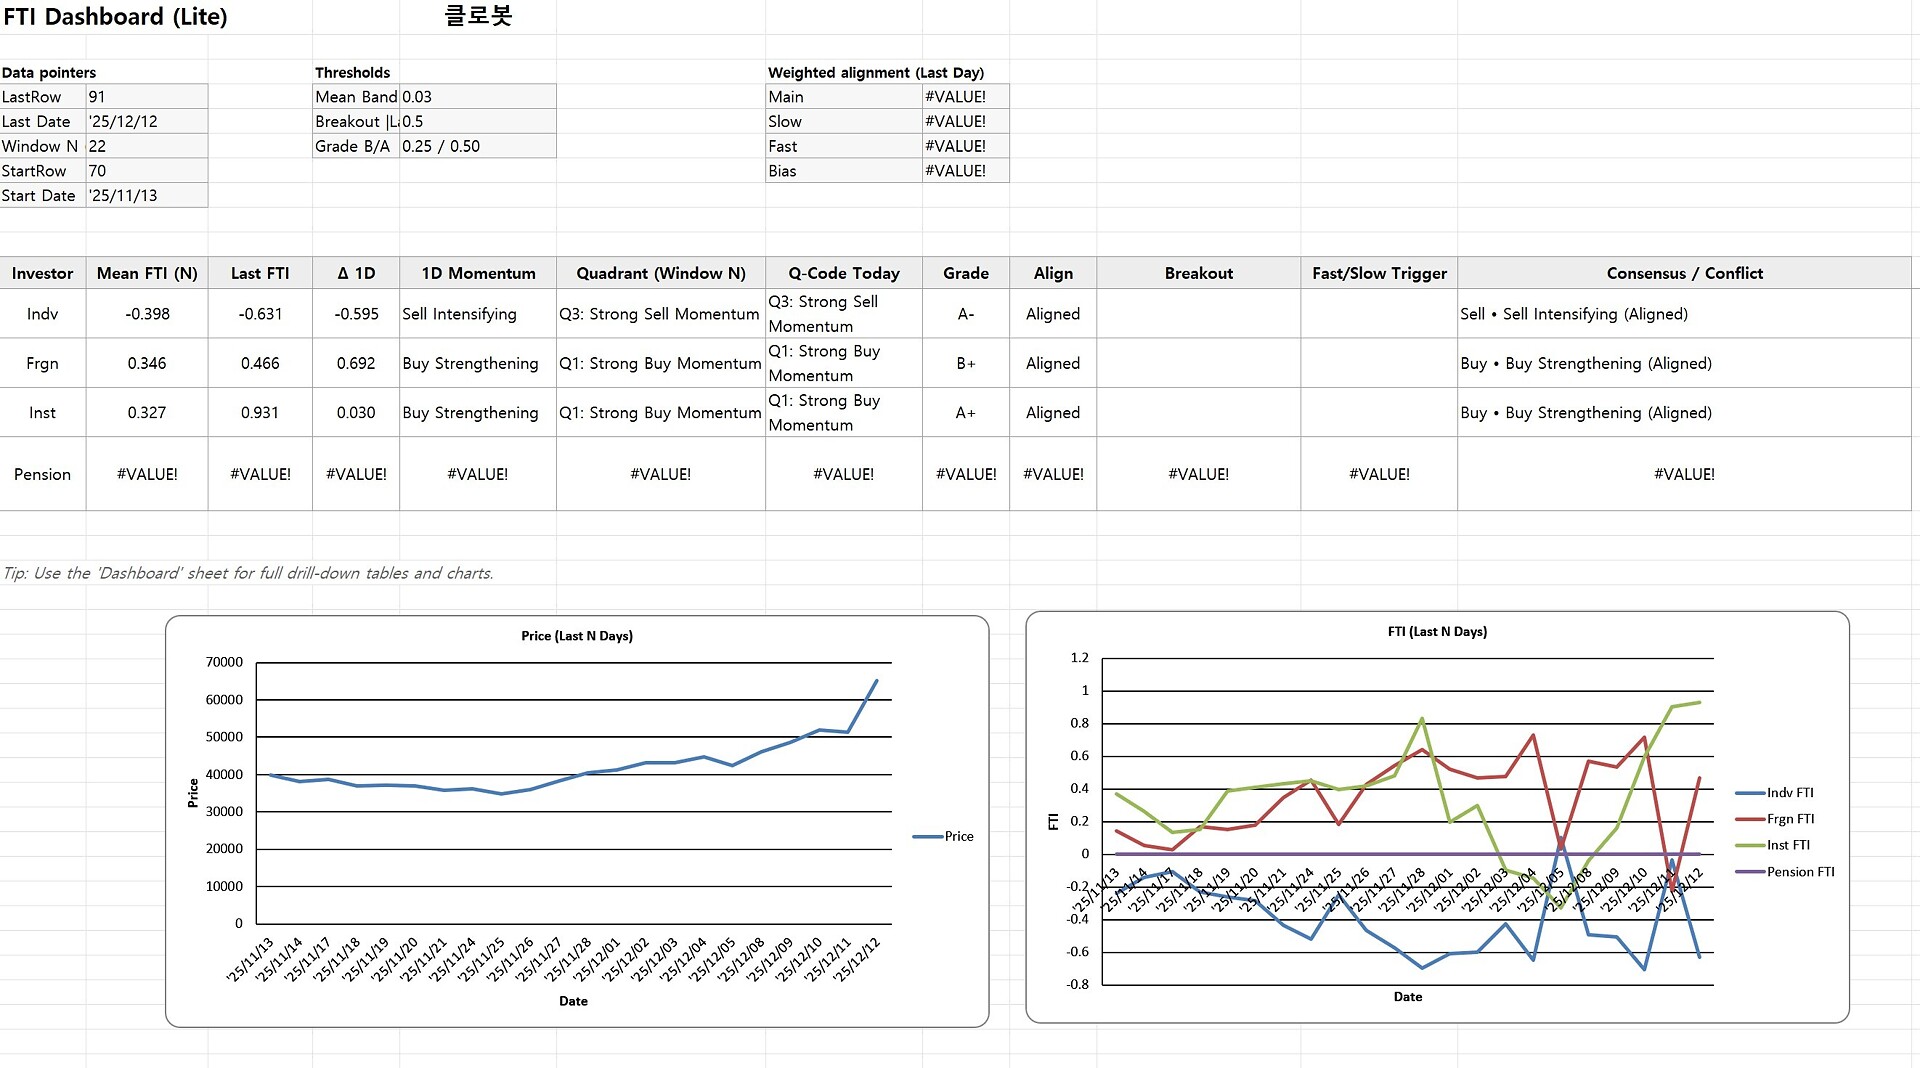Click the 'Frgn' investor row label

[43, 363]
